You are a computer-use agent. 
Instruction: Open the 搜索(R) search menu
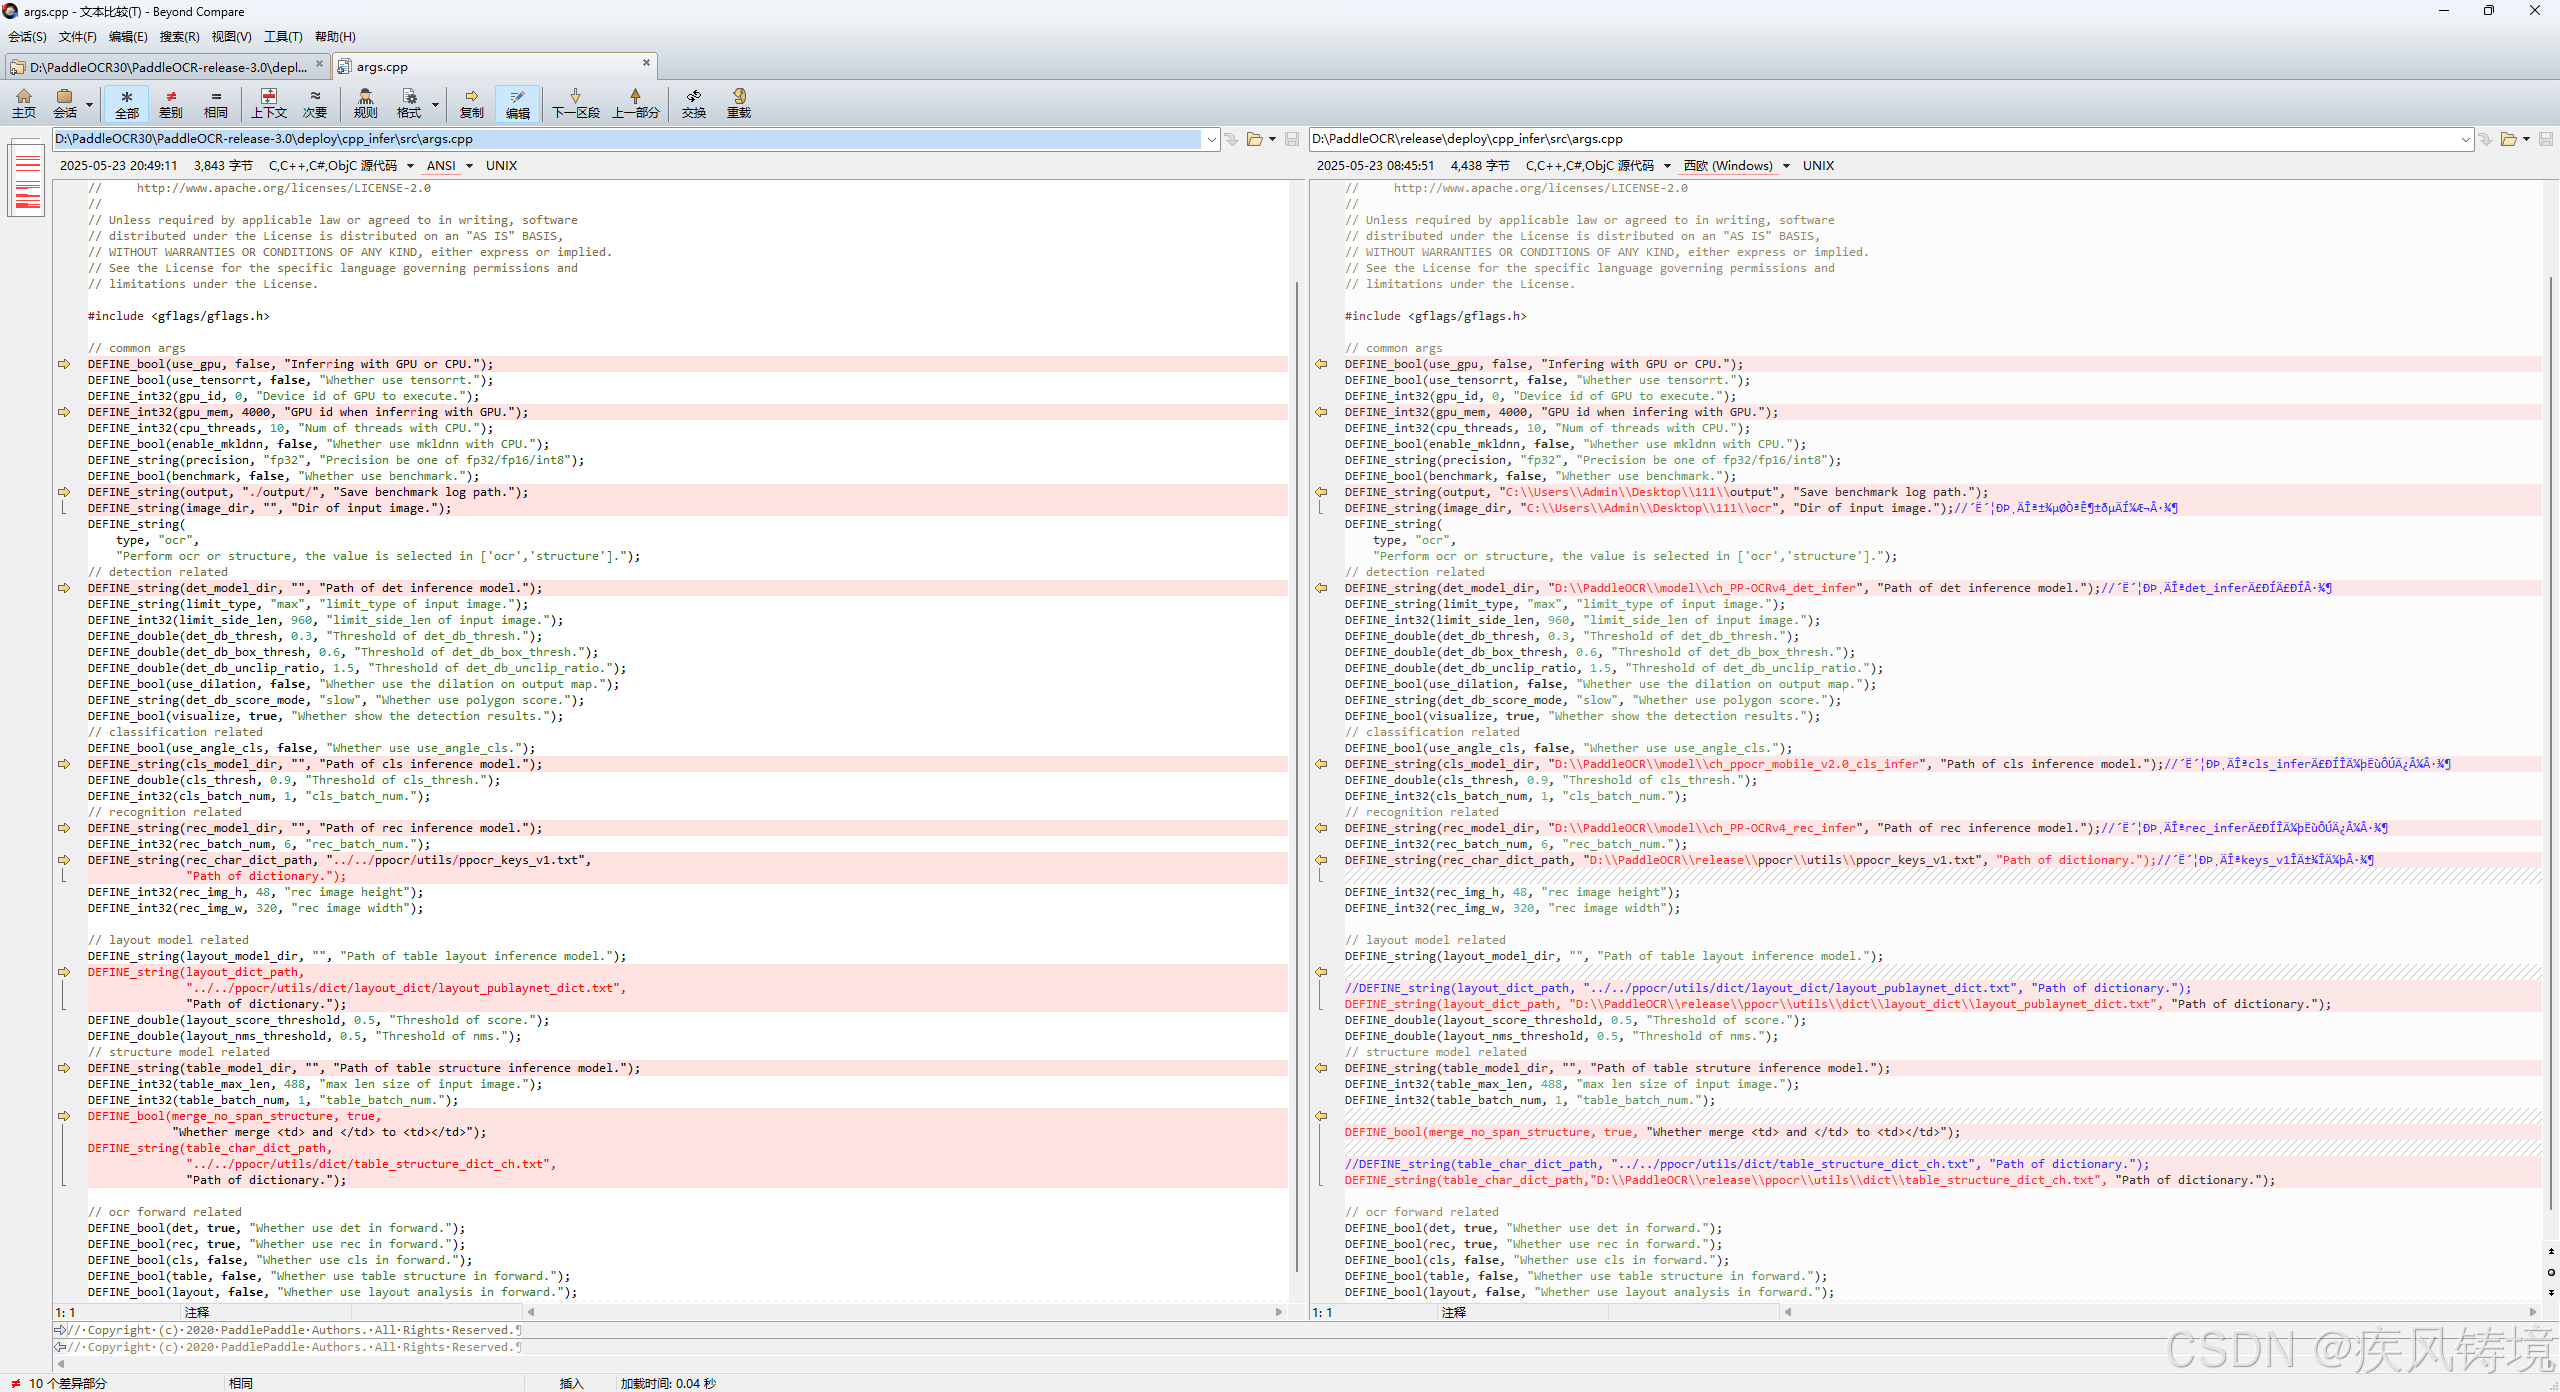pyautogui.click(x=179, y=37)
